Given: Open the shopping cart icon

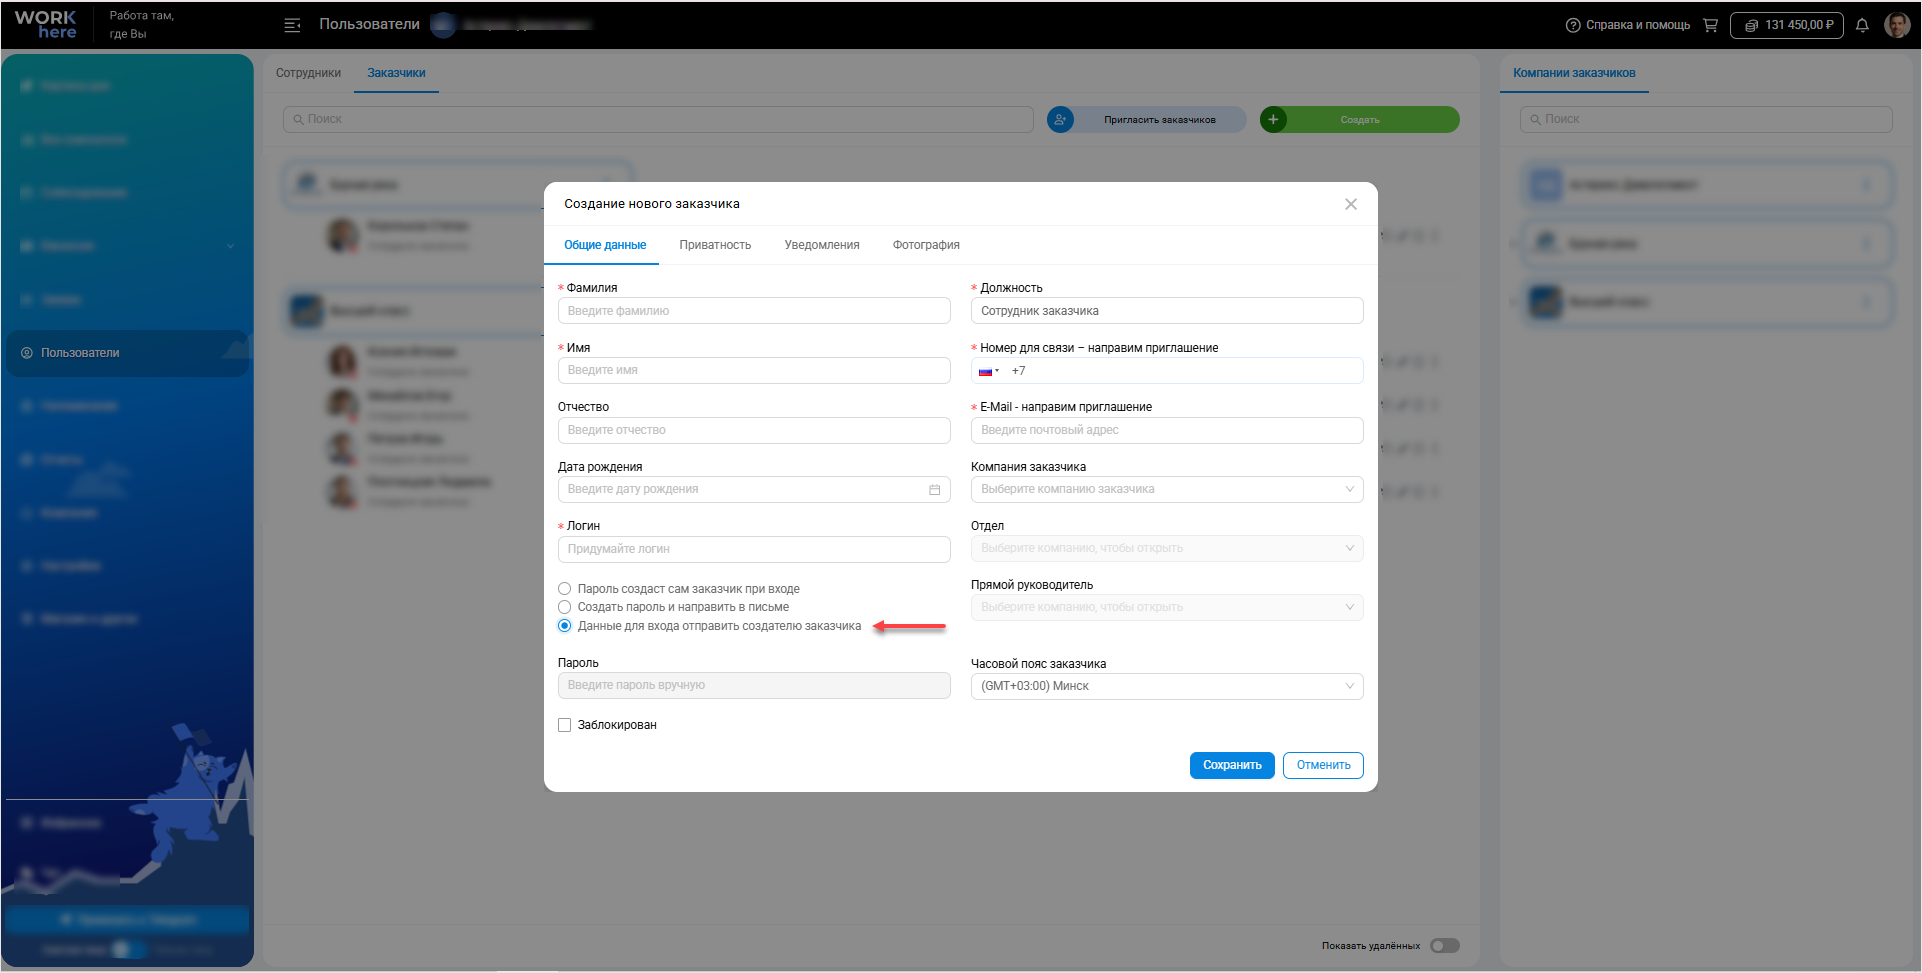Looking at the screenshot, I should click(1710, 25).
